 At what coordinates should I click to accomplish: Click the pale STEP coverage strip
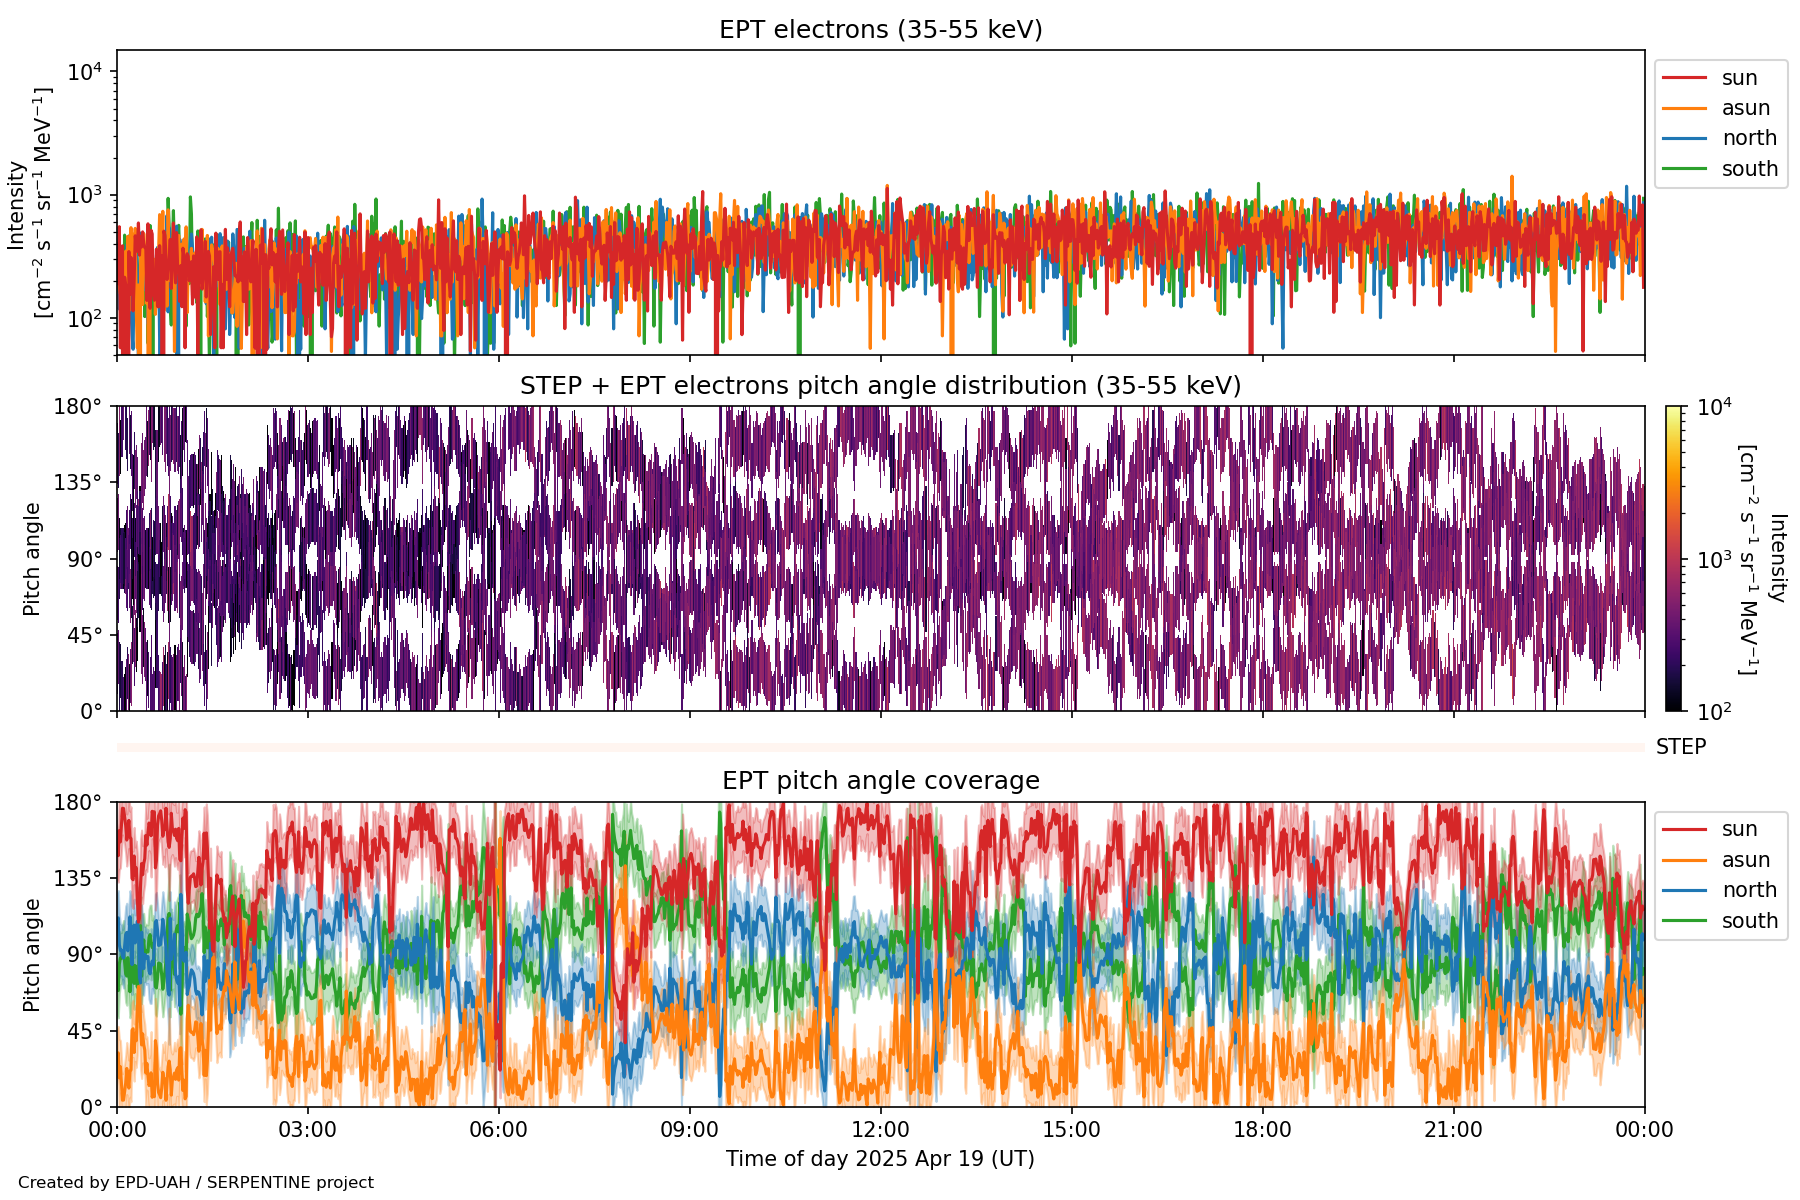[x=880, y=747]
